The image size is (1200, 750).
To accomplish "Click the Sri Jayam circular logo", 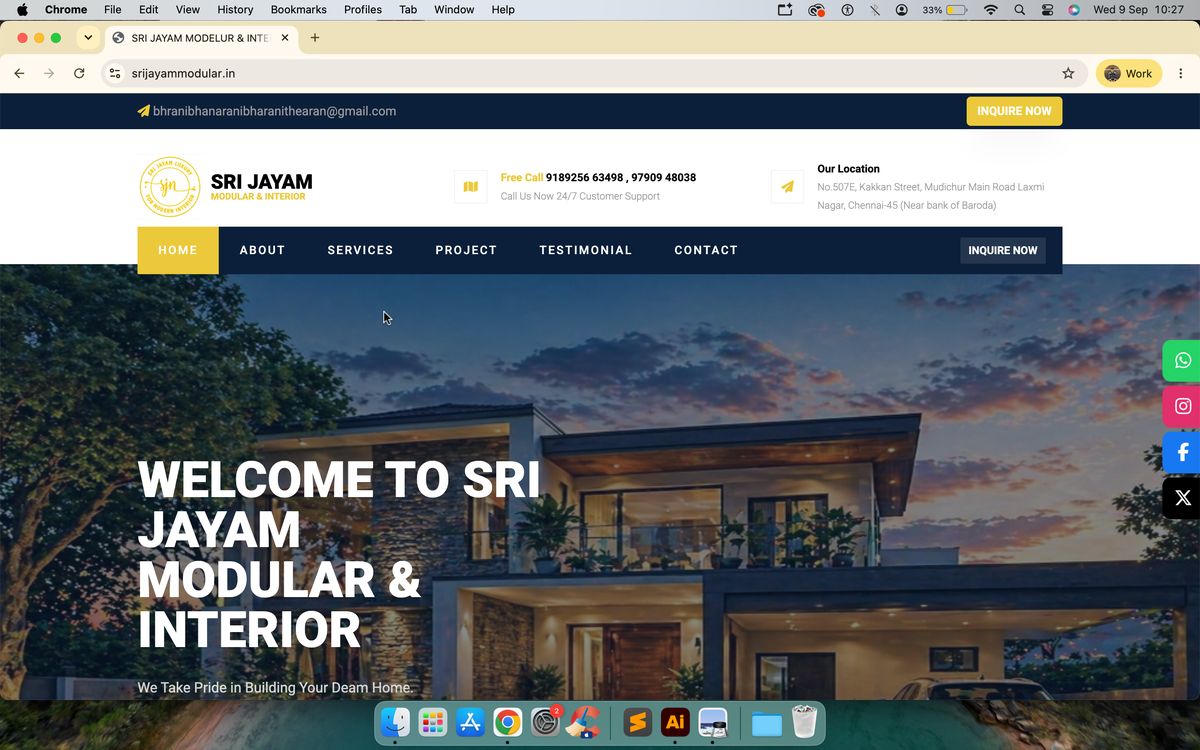I will (x=170, y=187).
